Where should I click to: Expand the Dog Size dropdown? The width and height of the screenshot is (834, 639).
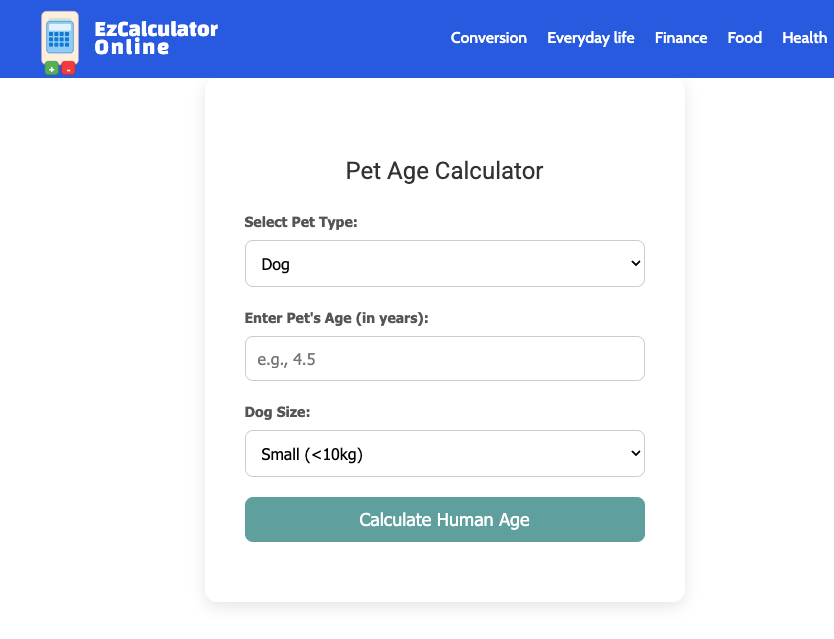pos(445,453)
